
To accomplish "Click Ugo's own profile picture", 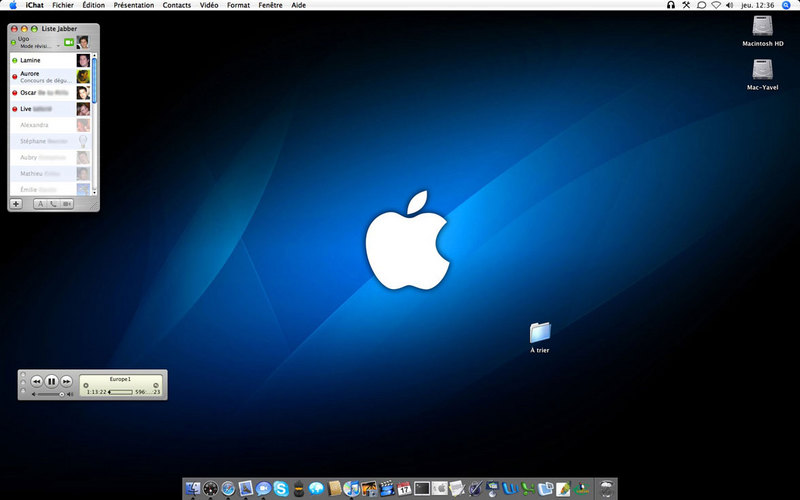I will (83, 42).
